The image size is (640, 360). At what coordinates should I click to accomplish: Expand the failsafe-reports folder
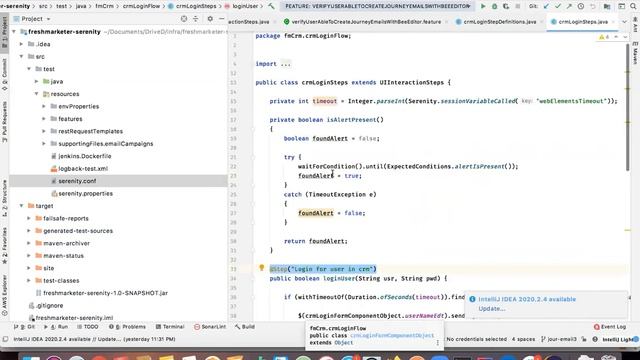pyautogui.click(x=29, y=218)
